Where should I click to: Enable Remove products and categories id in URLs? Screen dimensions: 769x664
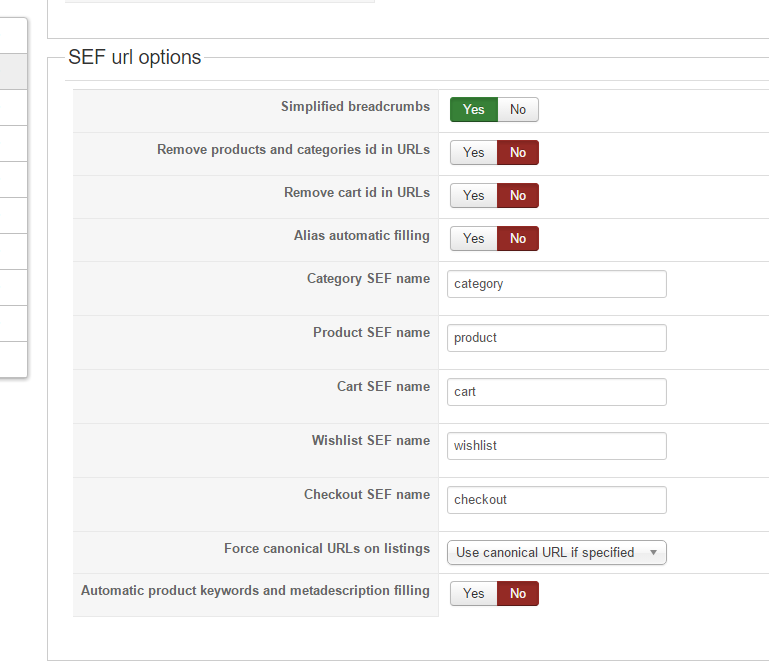[474, 152]
